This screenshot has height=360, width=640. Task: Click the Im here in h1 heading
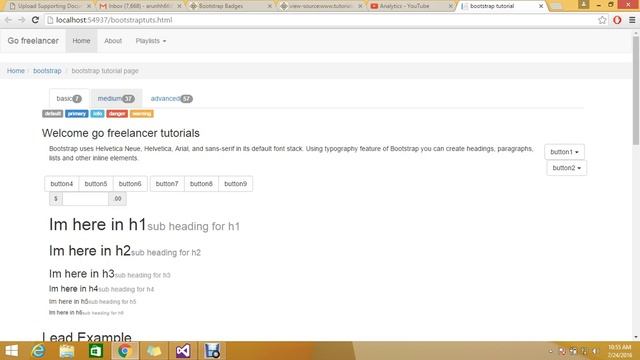(98, 224)
